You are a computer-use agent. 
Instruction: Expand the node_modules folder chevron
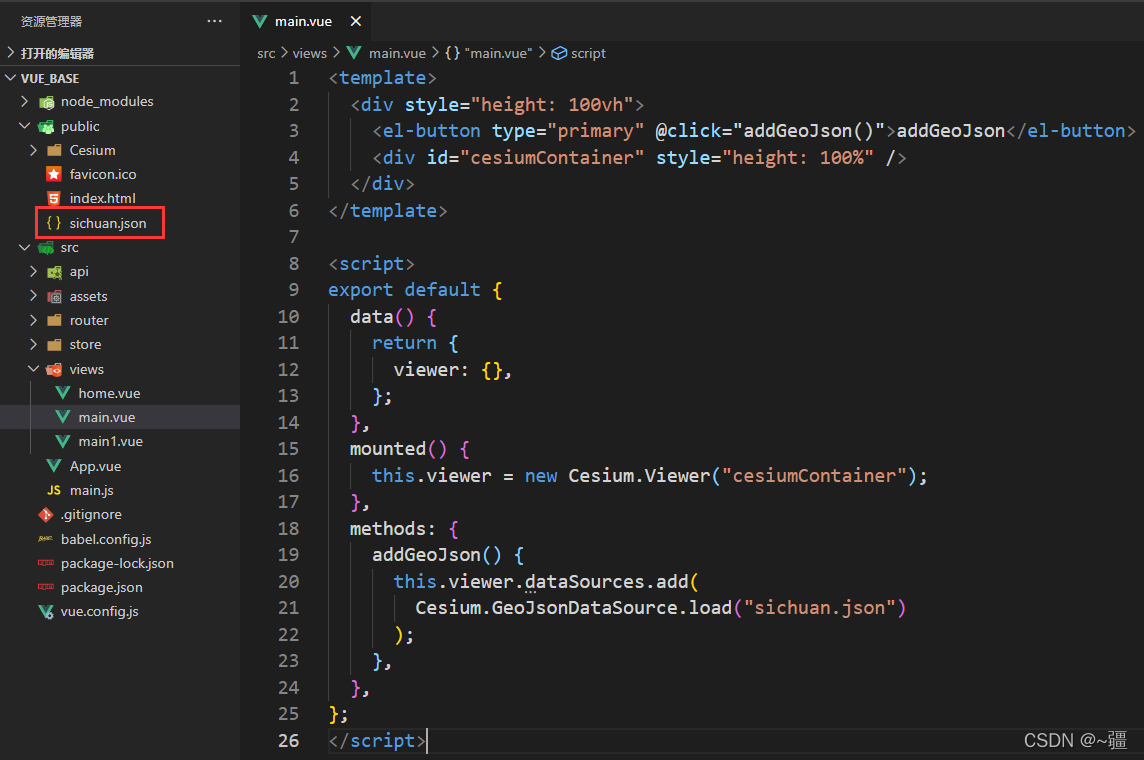tap(25, 101)
